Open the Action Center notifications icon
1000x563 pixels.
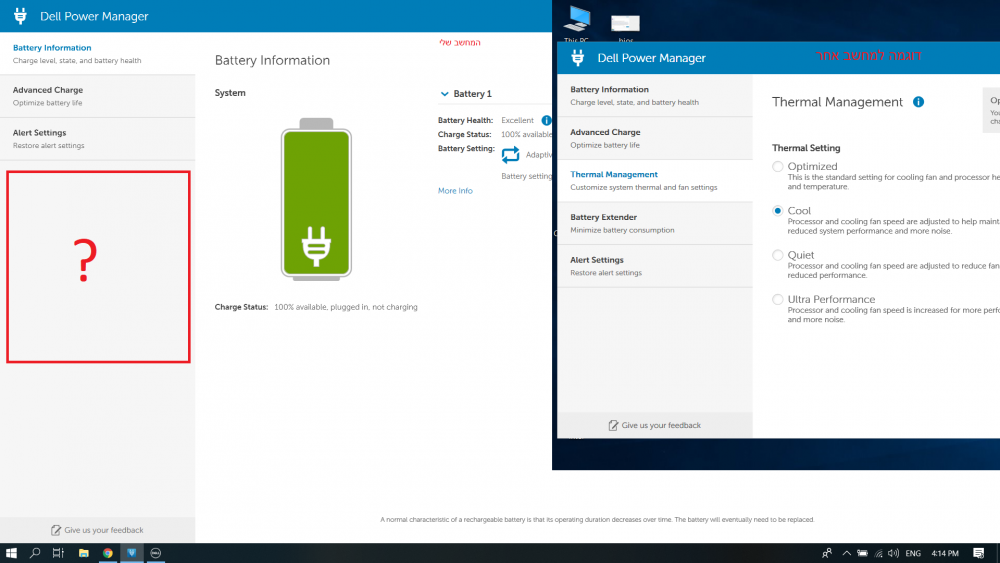click(x=978, y=553)
